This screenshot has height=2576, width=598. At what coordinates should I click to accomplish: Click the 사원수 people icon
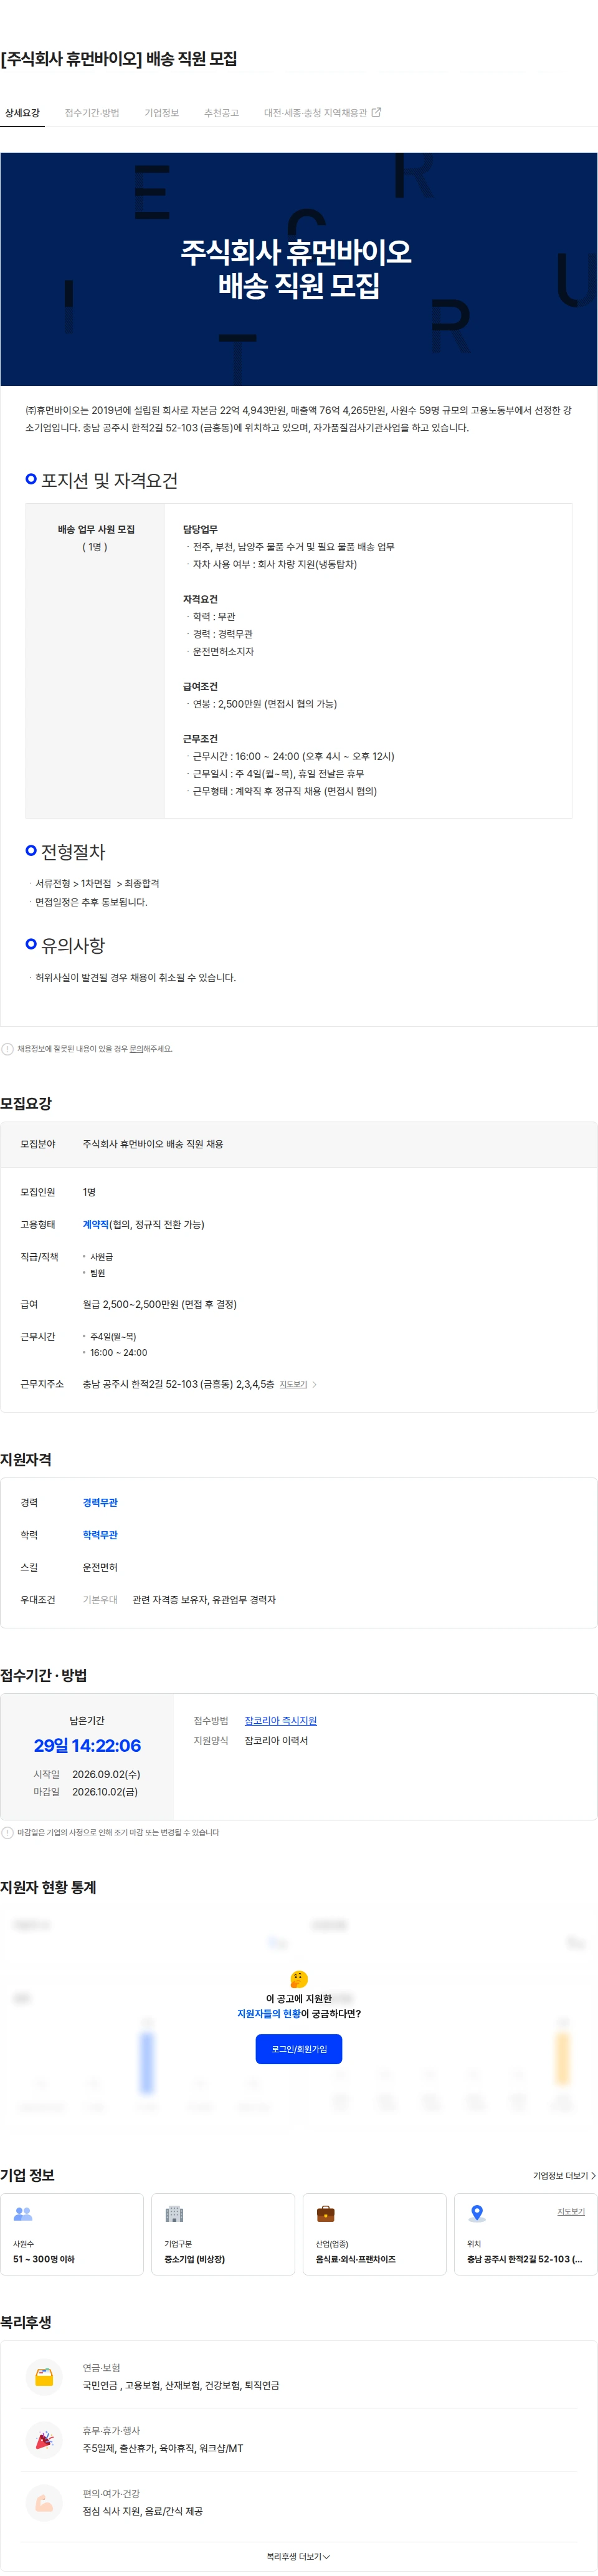pos(22,2214)
